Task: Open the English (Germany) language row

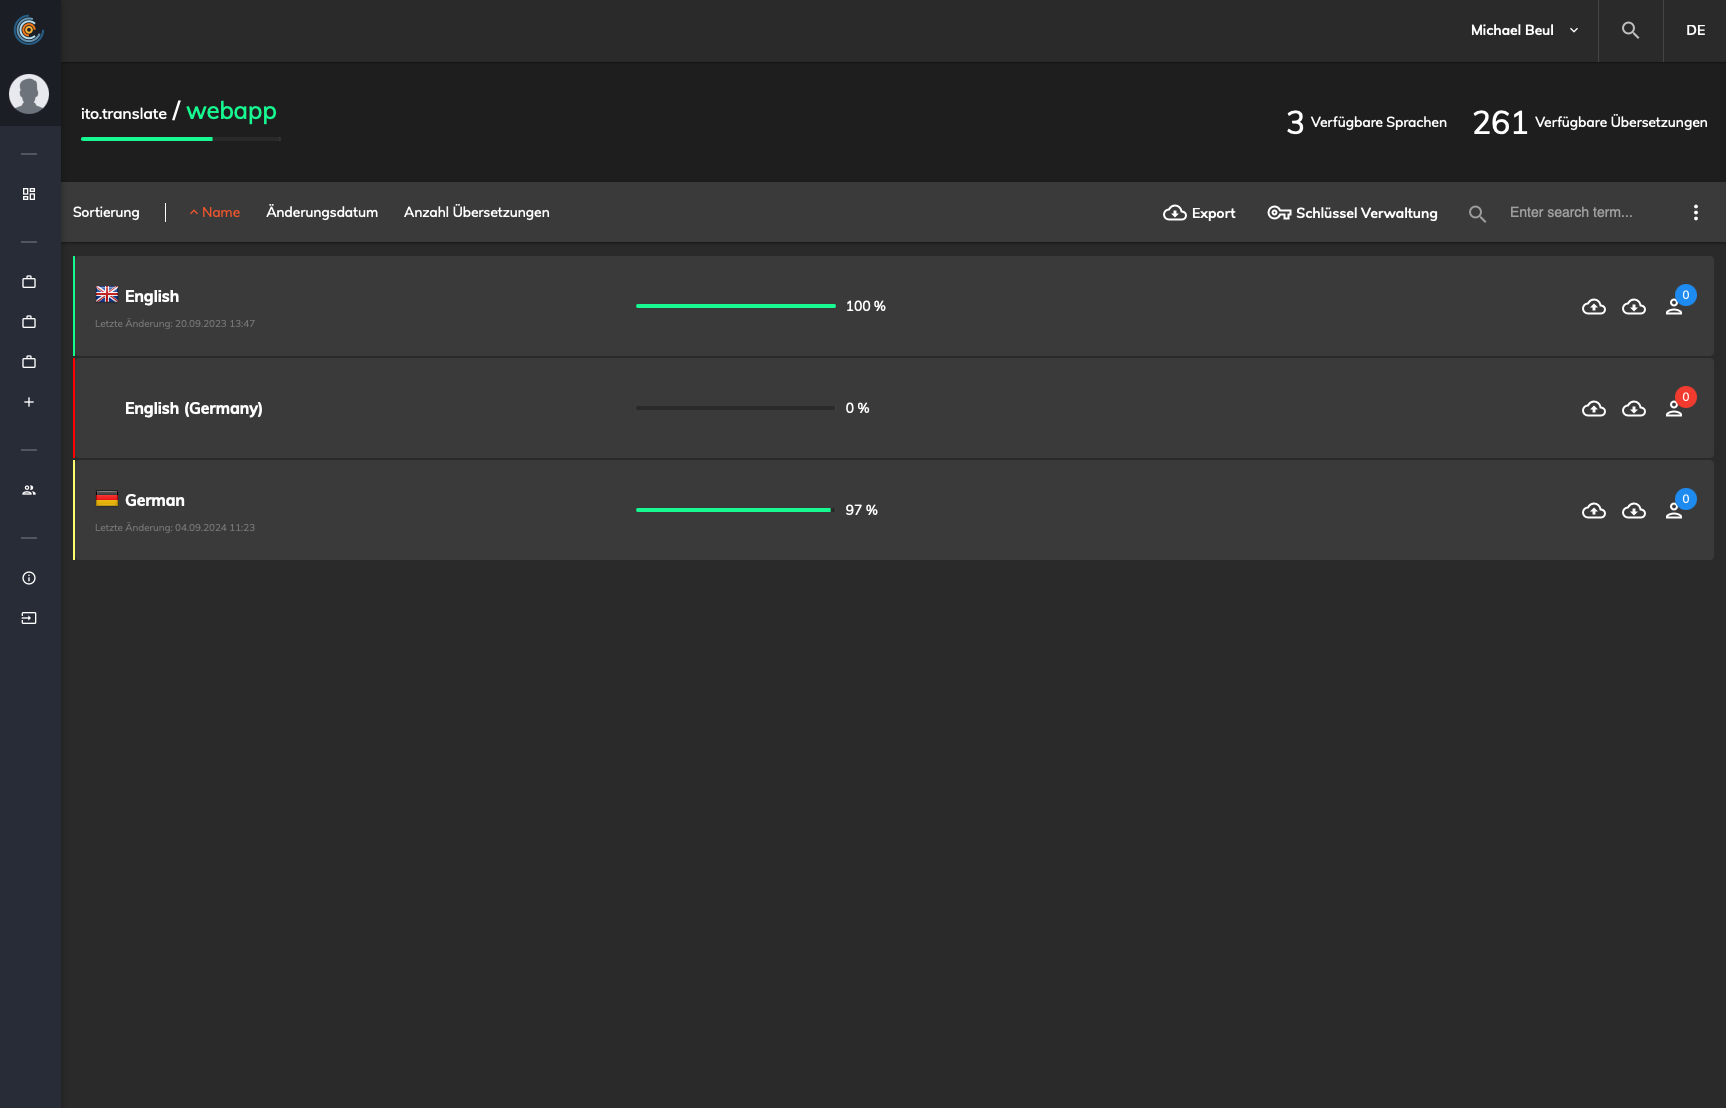Action: 893,408
